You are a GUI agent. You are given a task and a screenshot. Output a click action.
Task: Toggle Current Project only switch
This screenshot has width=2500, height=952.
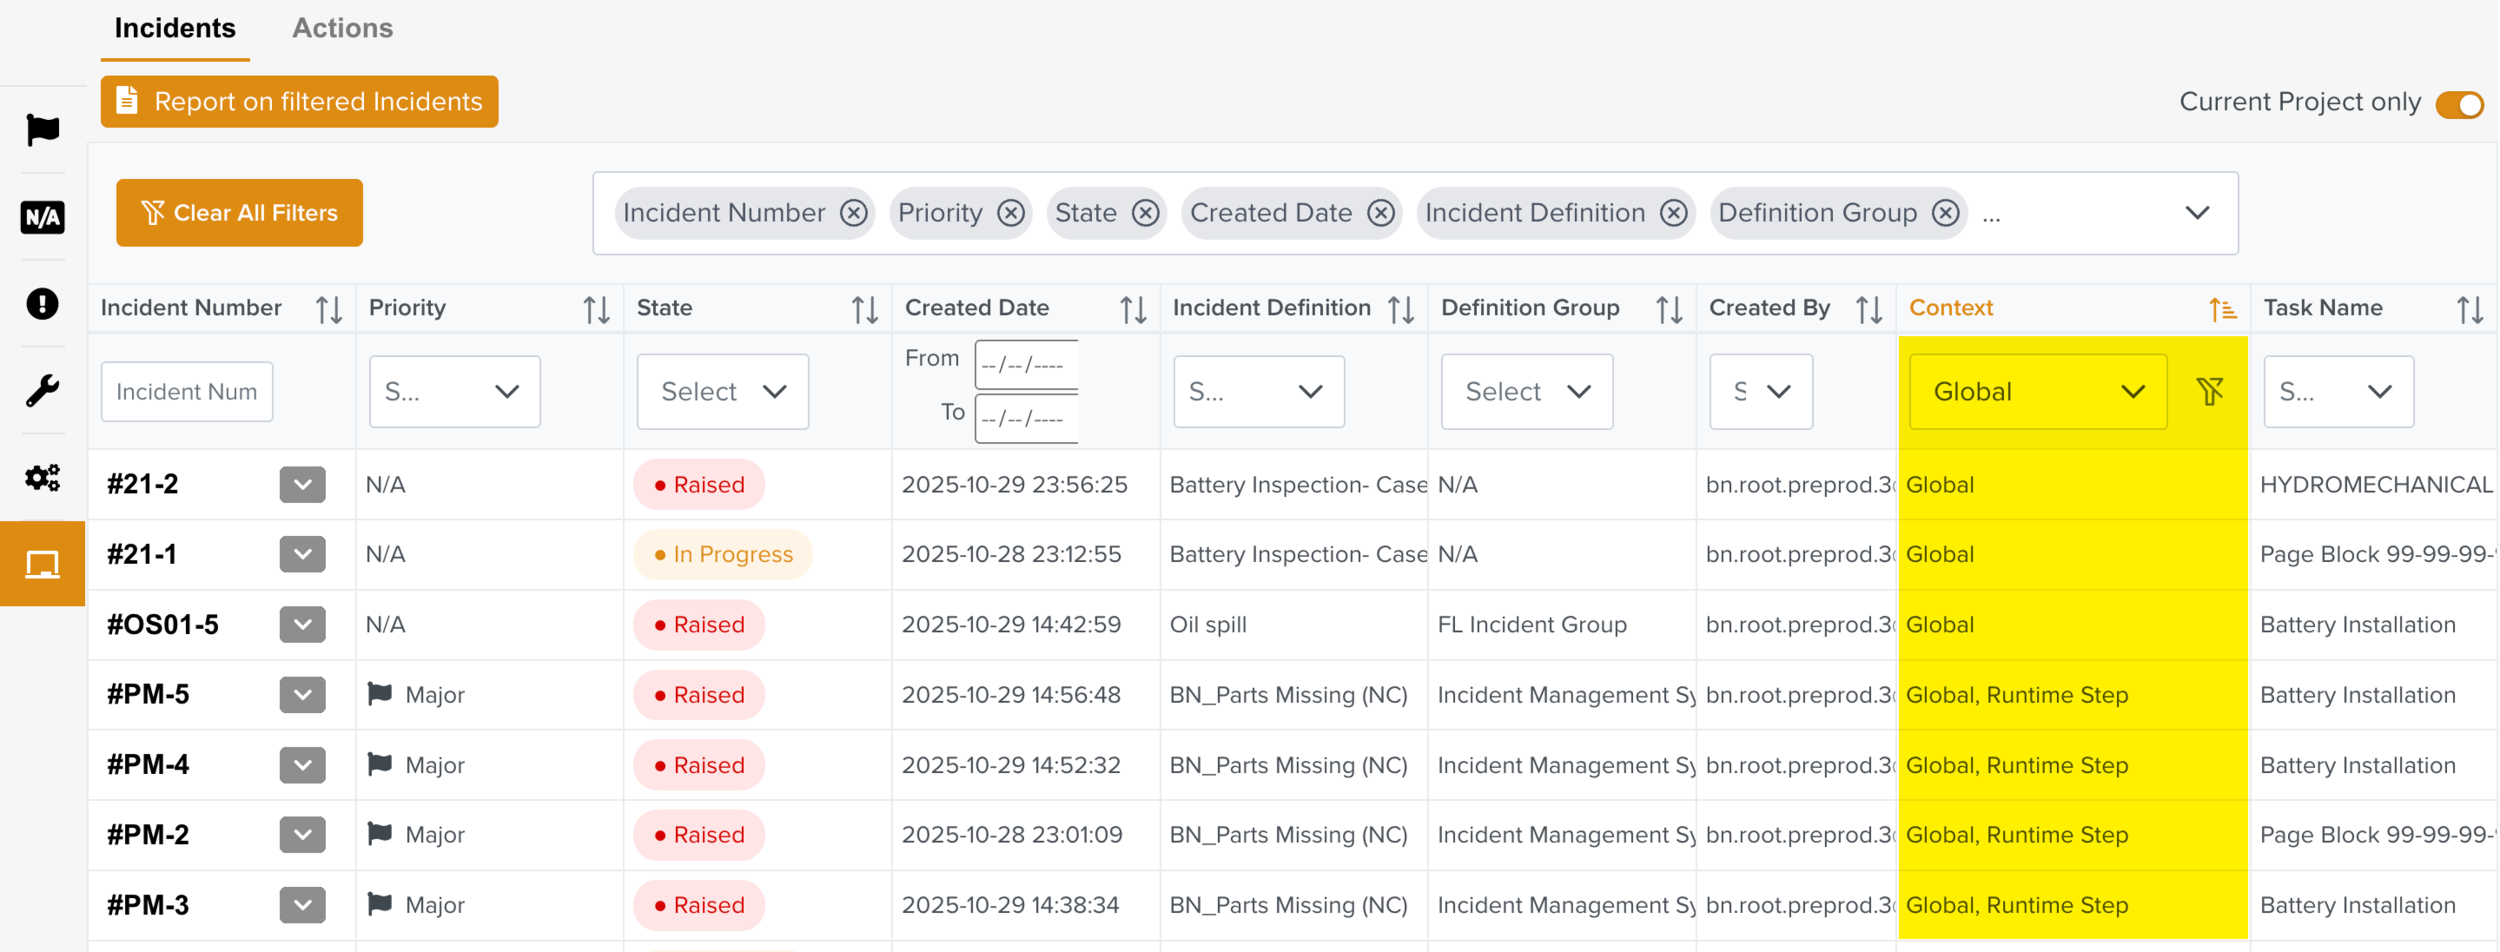pos(2459,104)
